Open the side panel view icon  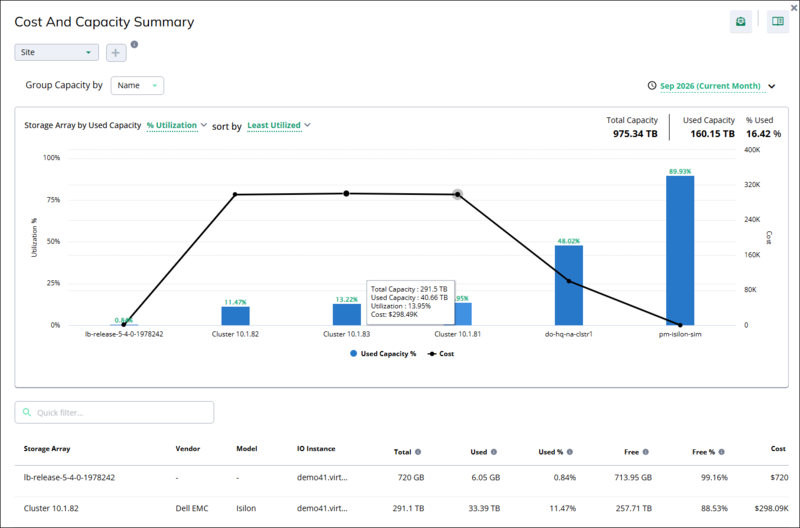tap(778, 21)
